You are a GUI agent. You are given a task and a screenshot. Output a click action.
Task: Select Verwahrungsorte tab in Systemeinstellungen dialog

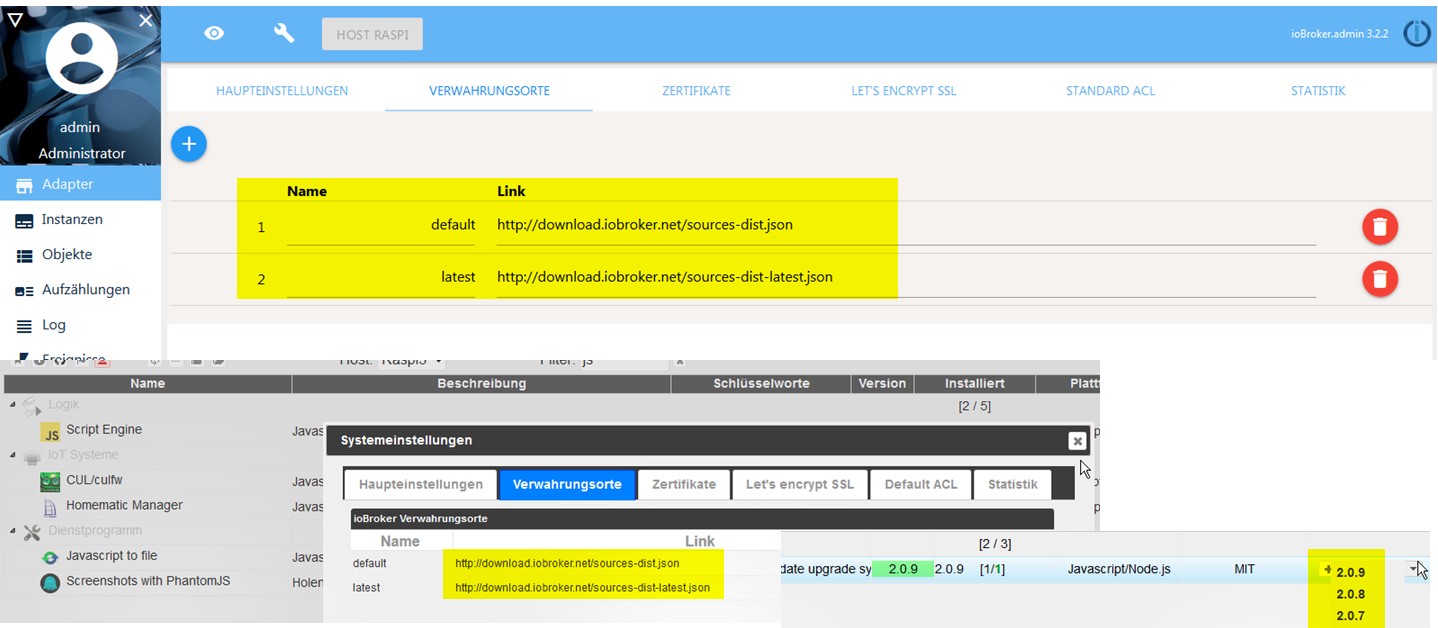tap(567, 484)
